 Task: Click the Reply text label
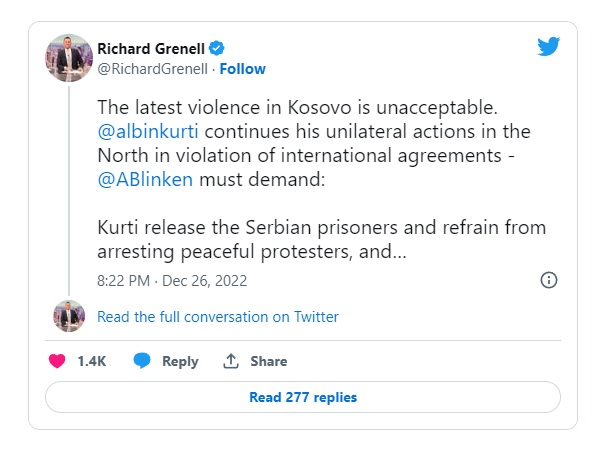(180, 361)
